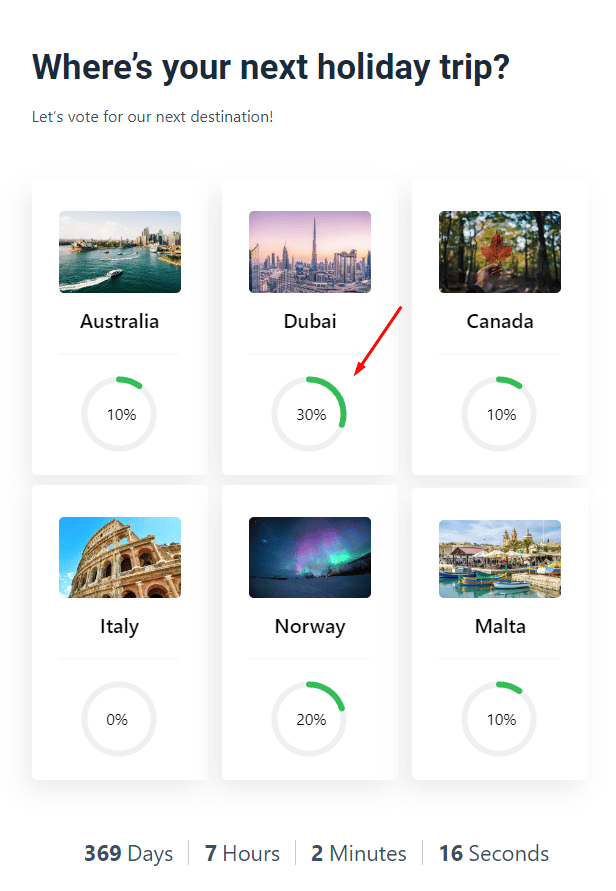Image resolution: width=616 pixels, height=891 pixels.
Task: Click the Dubai destination name
Action: pos(310,321)
